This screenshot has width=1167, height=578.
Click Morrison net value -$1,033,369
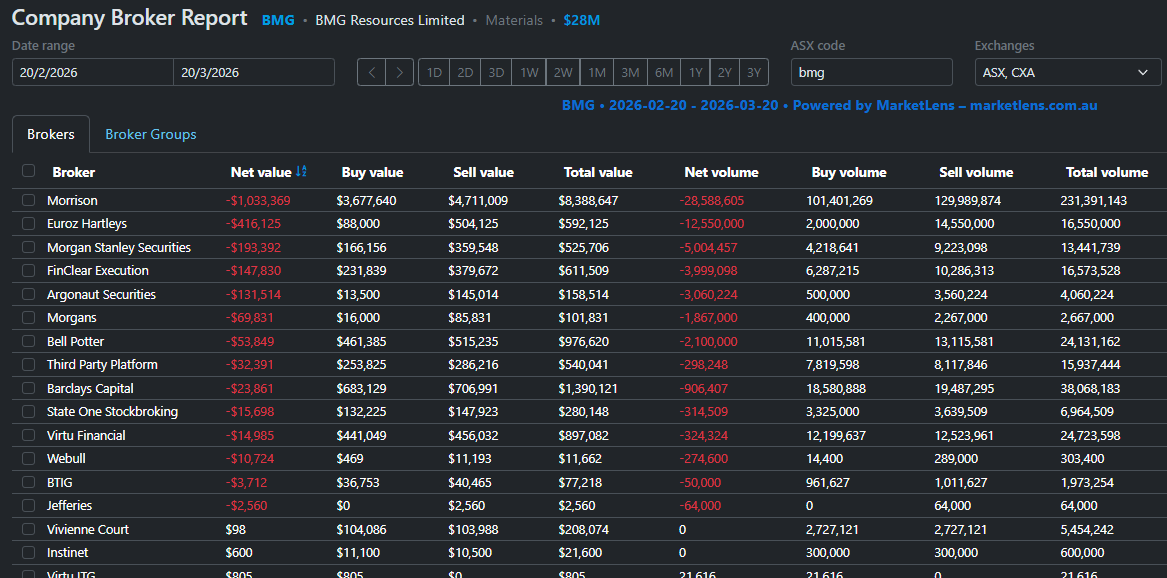[258, 201]
